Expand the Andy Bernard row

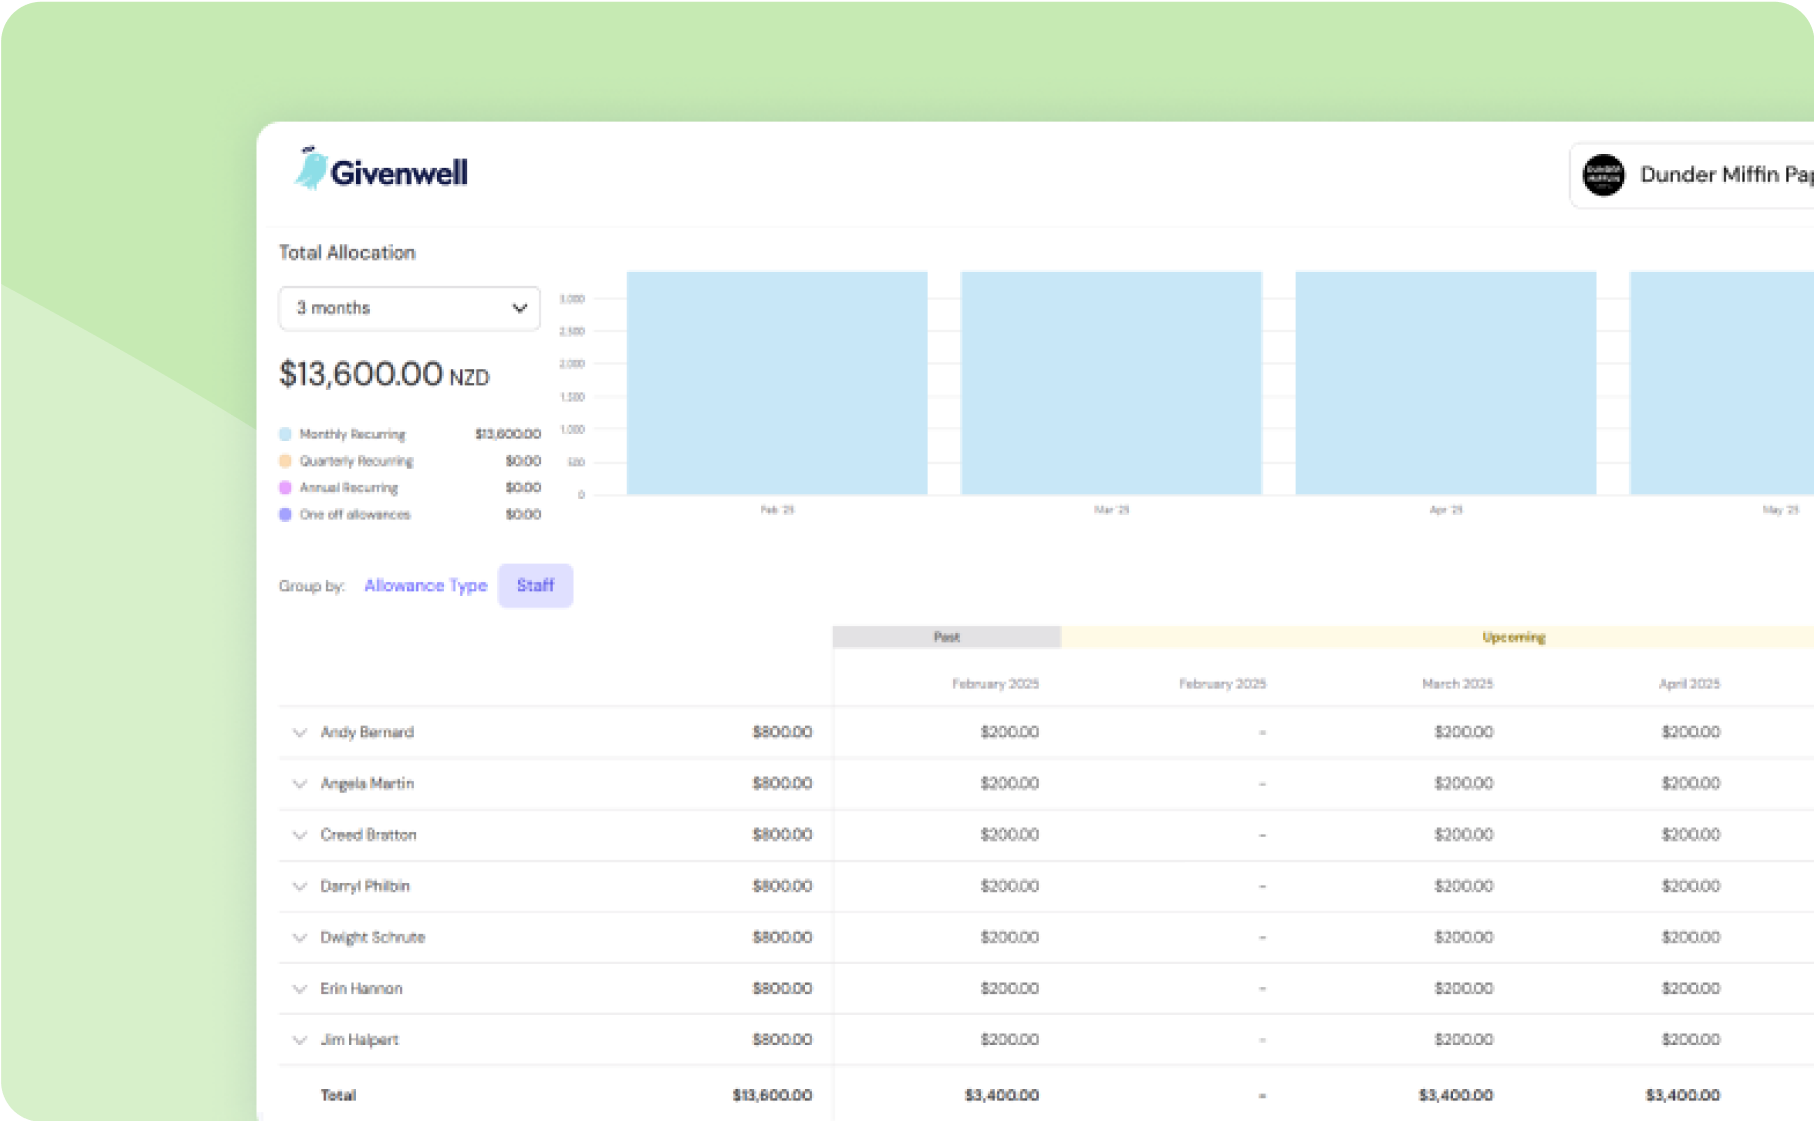point(299,733)
